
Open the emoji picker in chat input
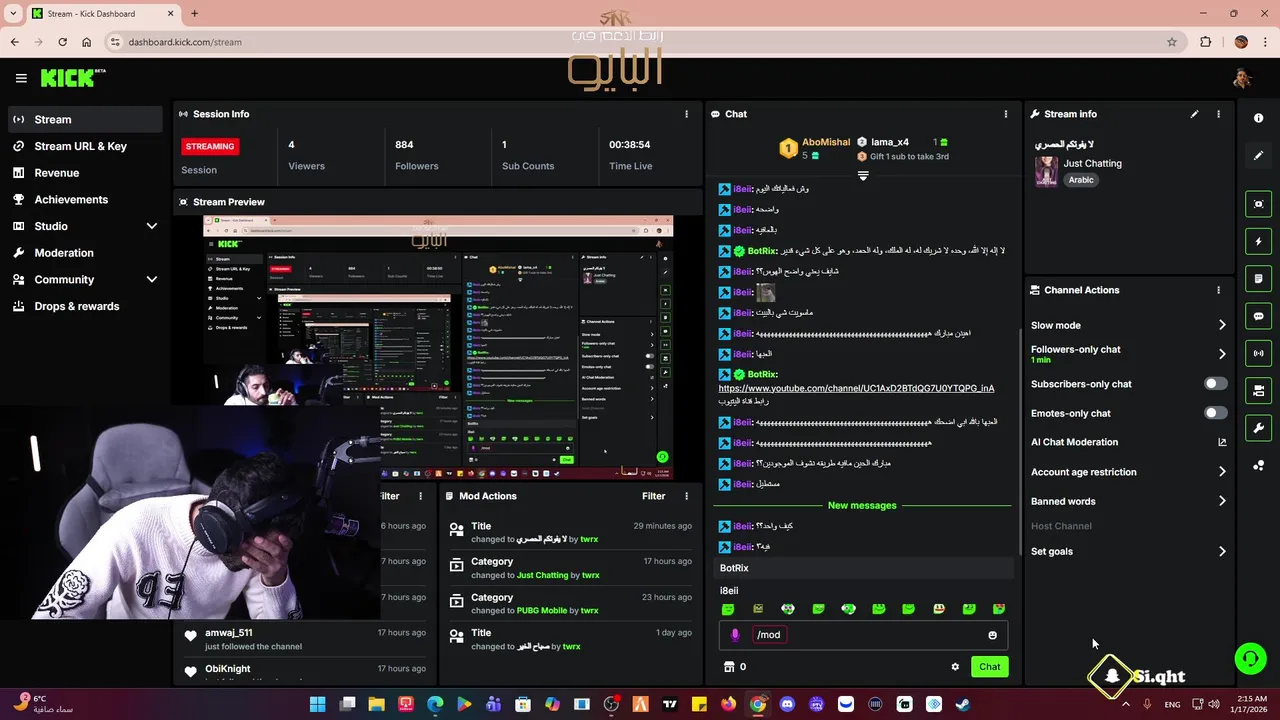pyautogui.click(x=992, y=635)
